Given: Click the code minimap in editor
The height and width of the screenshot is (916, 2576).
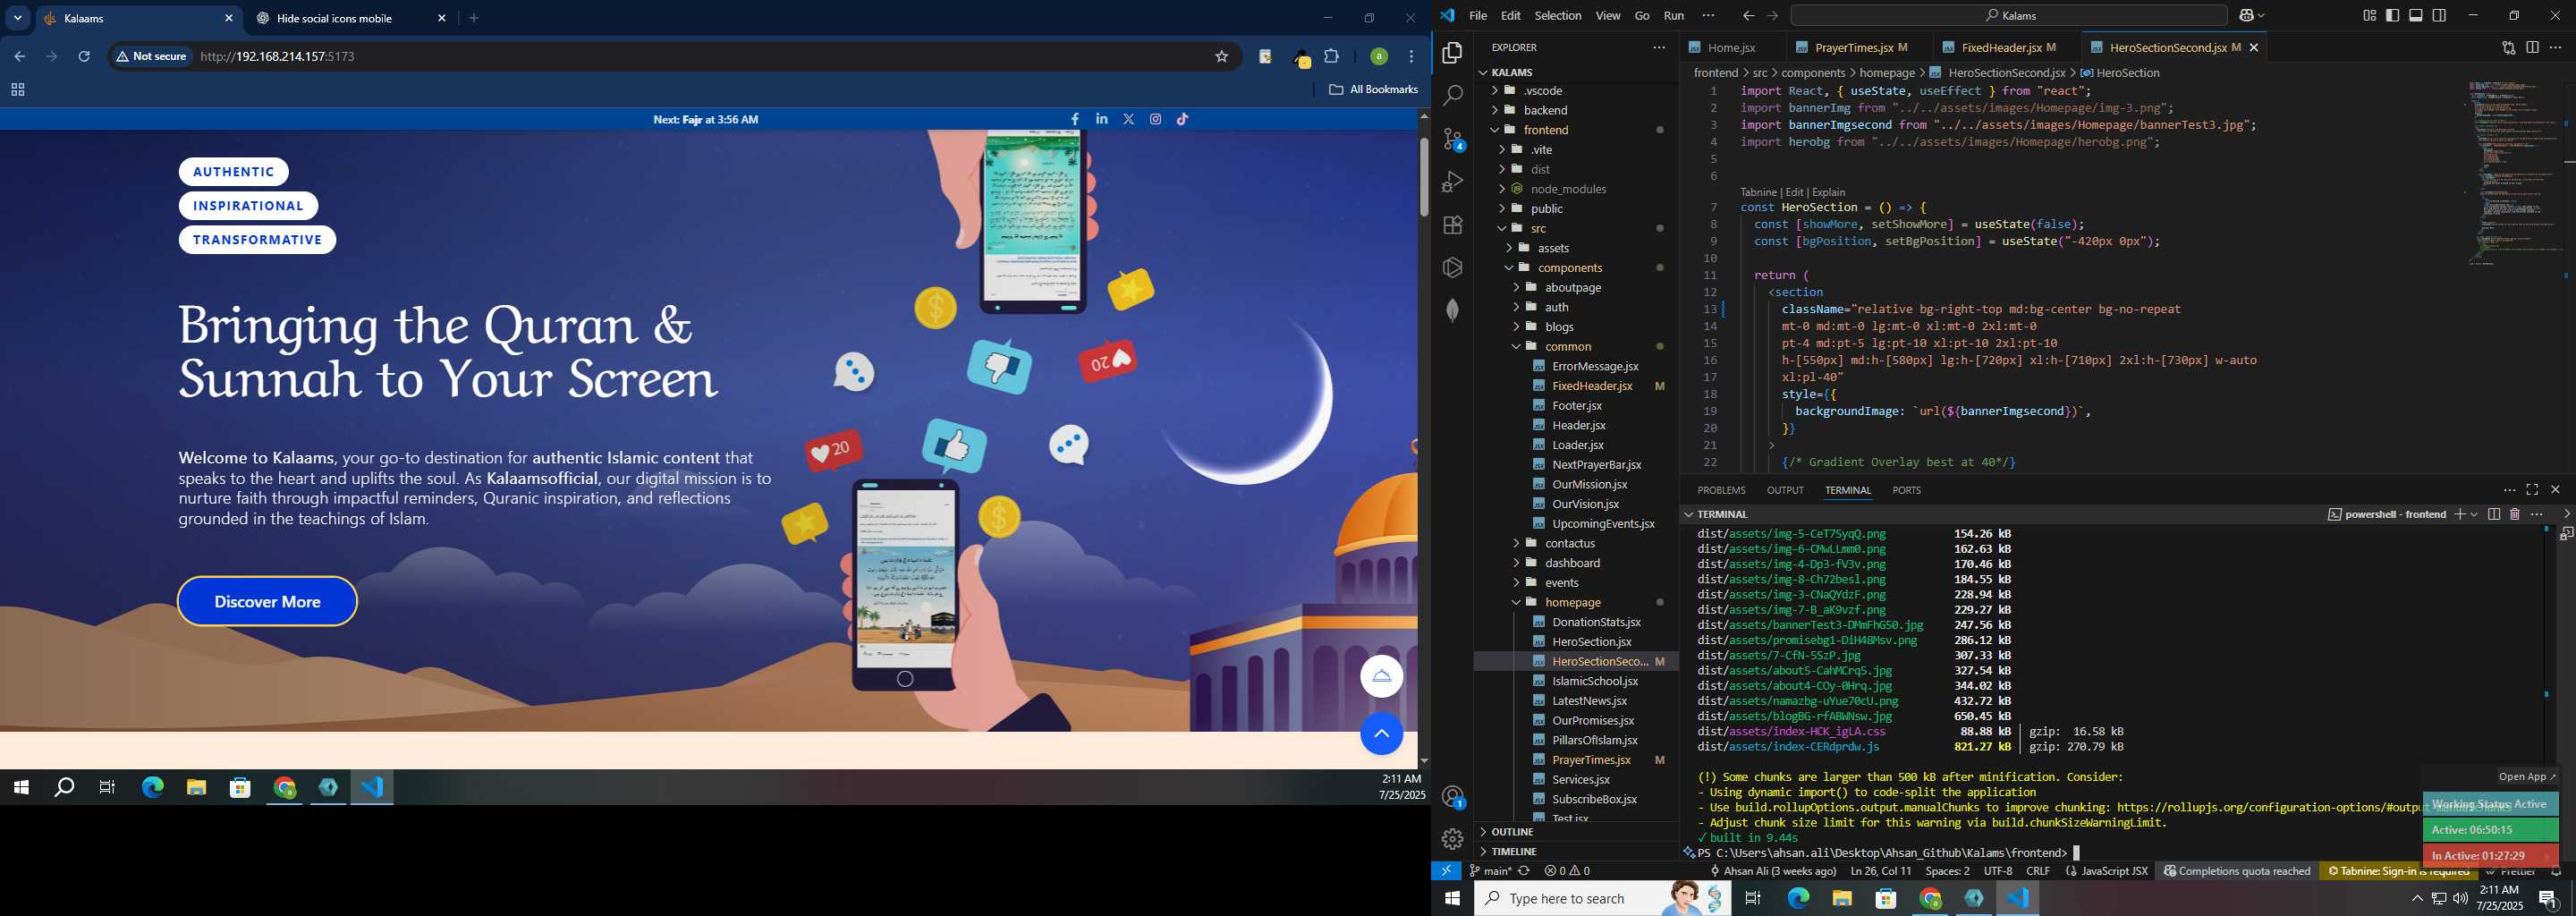Looking at the screenshot, I should (x=2513, y=172).
